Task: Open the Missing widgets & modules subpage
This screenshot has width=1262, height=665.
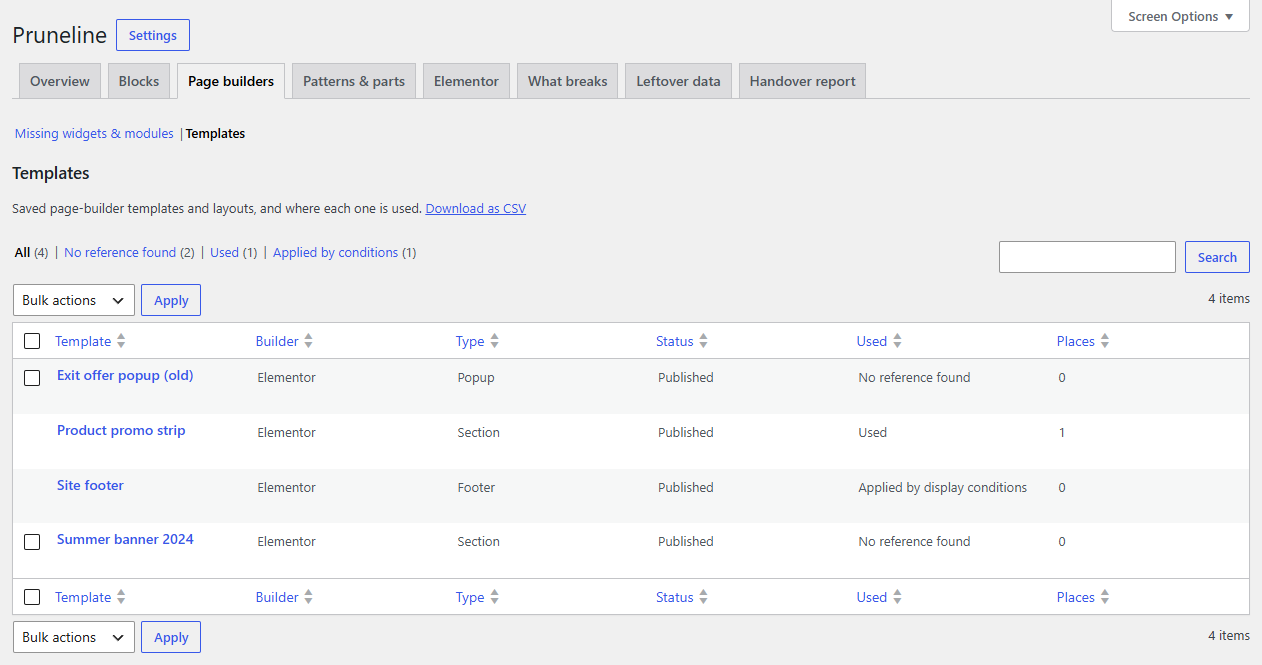Action: pyautogui.click(x=94, y=133)
